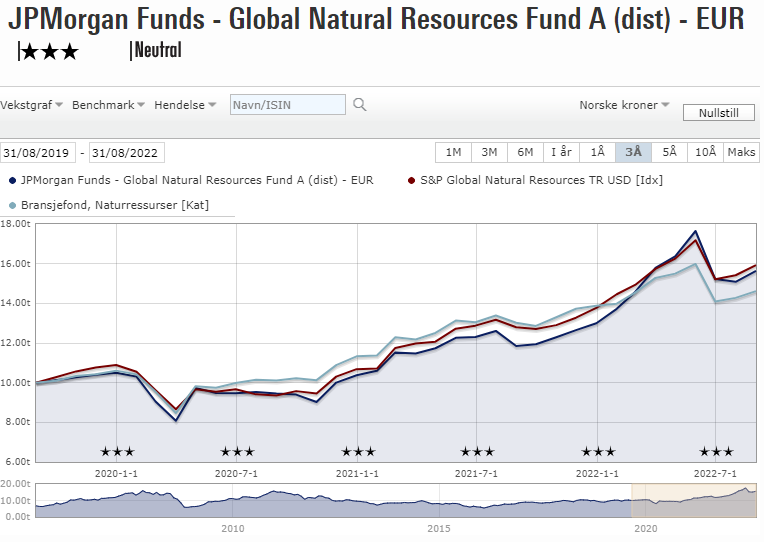Click the JPMorgan Funds legend label
Screen dimensions: 764x542
pos(197,180)
